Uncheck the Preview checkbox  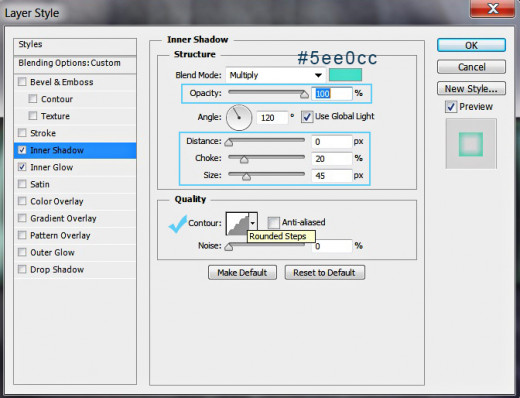click(x=451, y=107)
